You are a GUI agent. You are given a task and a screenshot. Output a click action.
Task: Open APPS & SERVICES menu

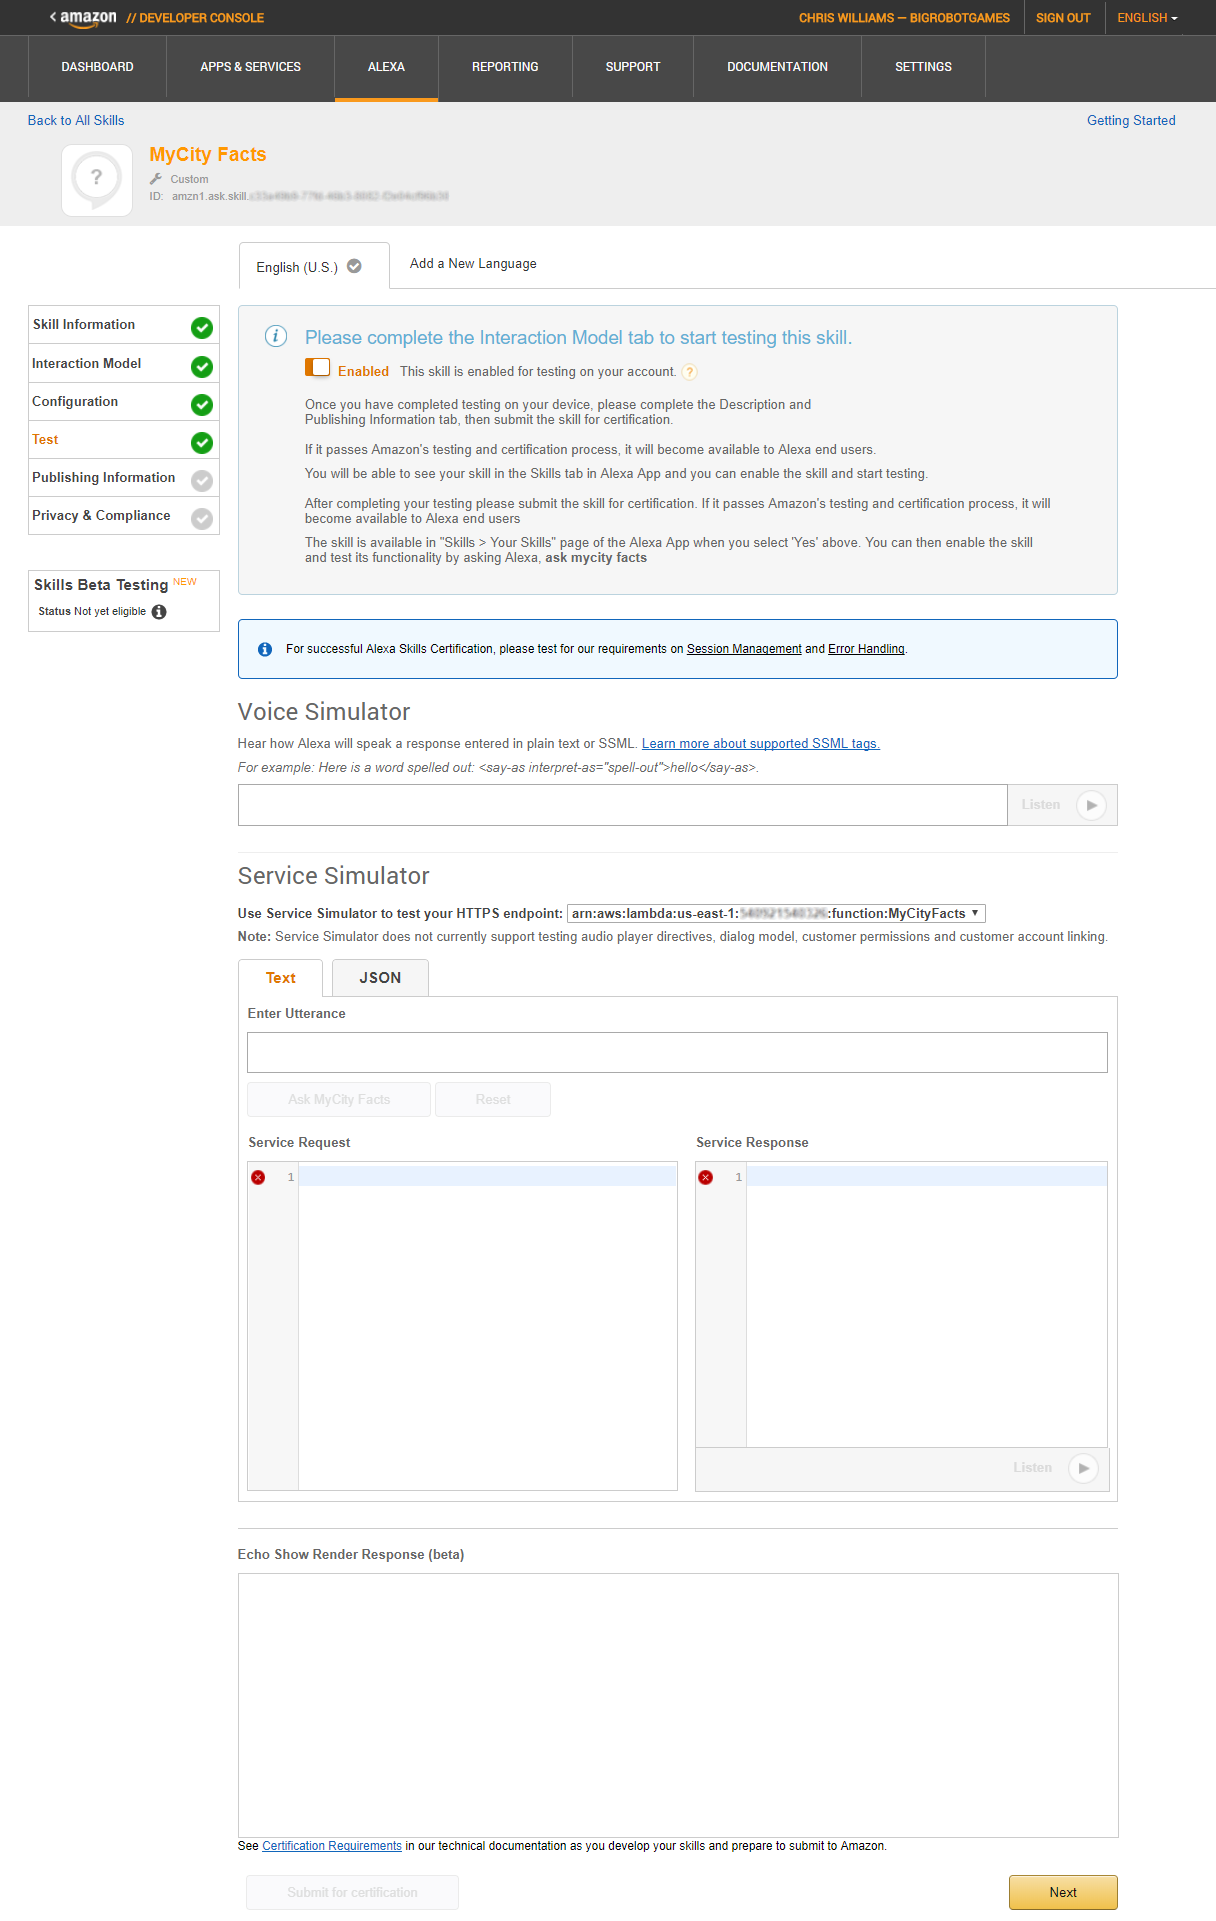tap(251, 67)
